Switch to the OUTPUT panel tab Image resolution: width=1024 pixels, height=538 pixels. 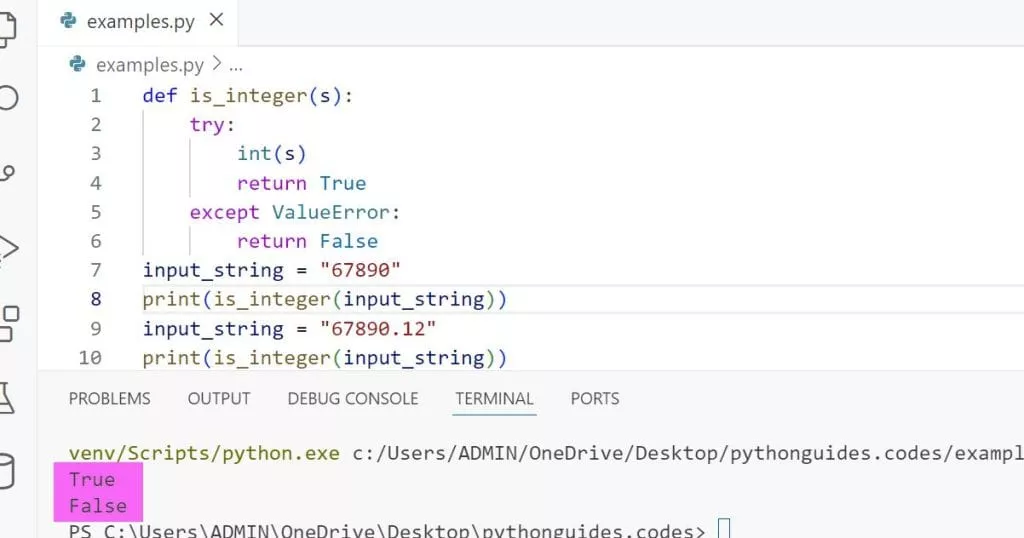point(219,398)
